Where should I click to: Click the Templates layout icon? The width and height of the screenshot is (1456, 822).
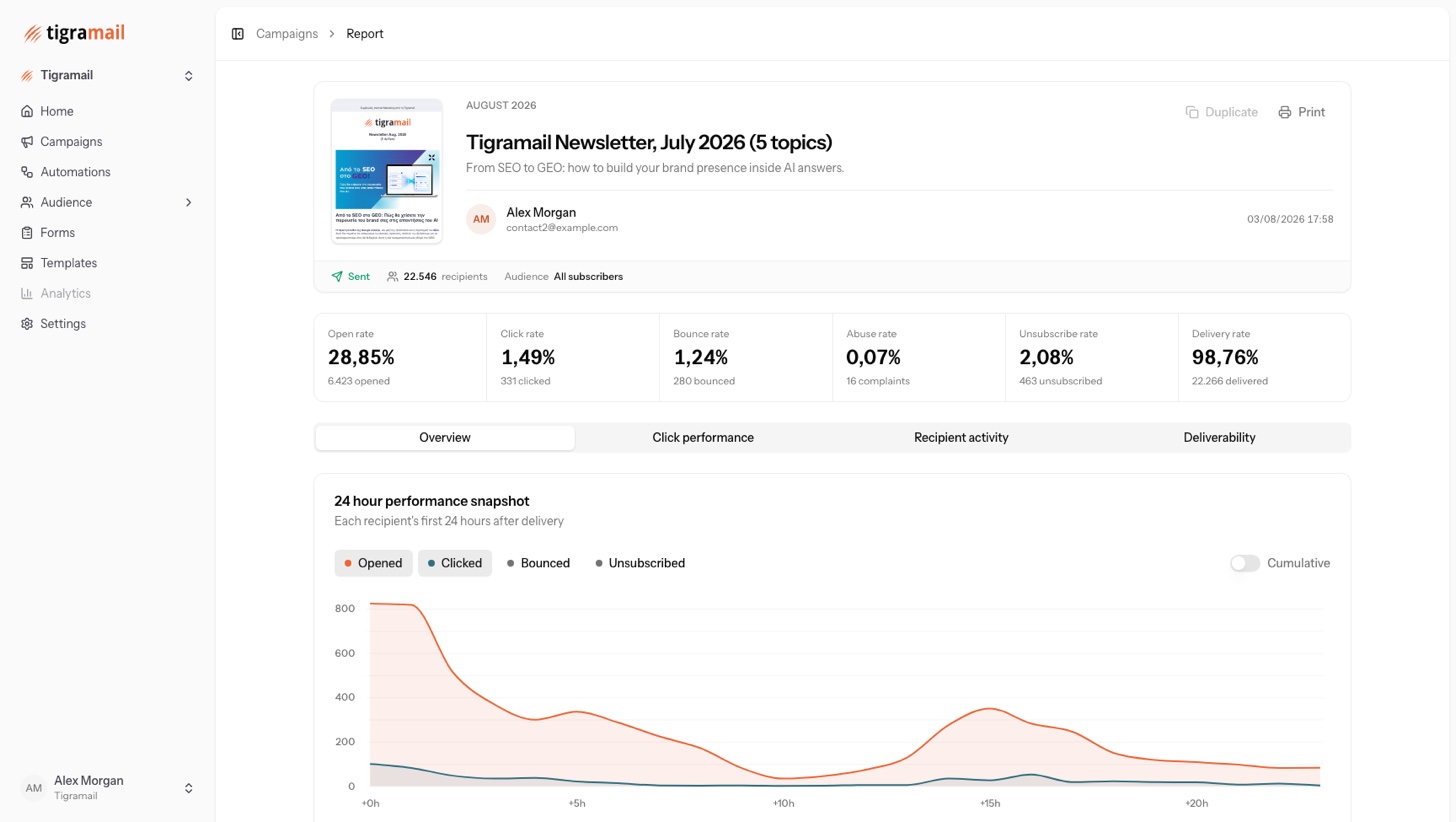click(27, 263)
